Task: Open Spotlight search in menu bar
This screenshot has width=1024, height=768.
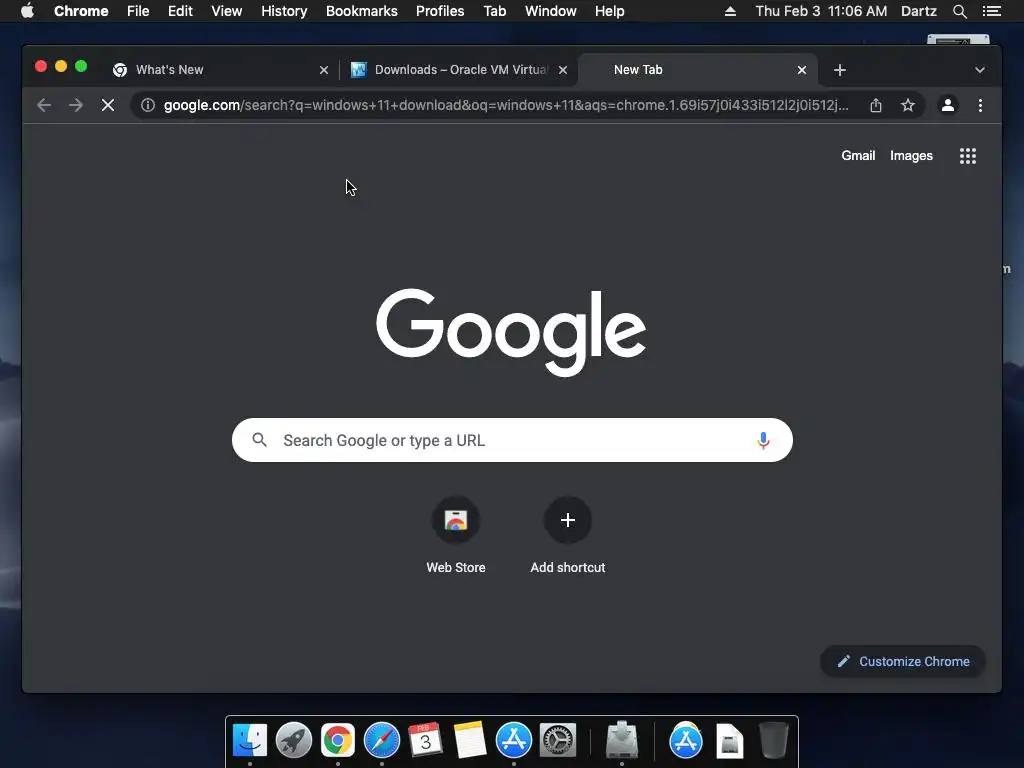Action: tap(960, 11)
